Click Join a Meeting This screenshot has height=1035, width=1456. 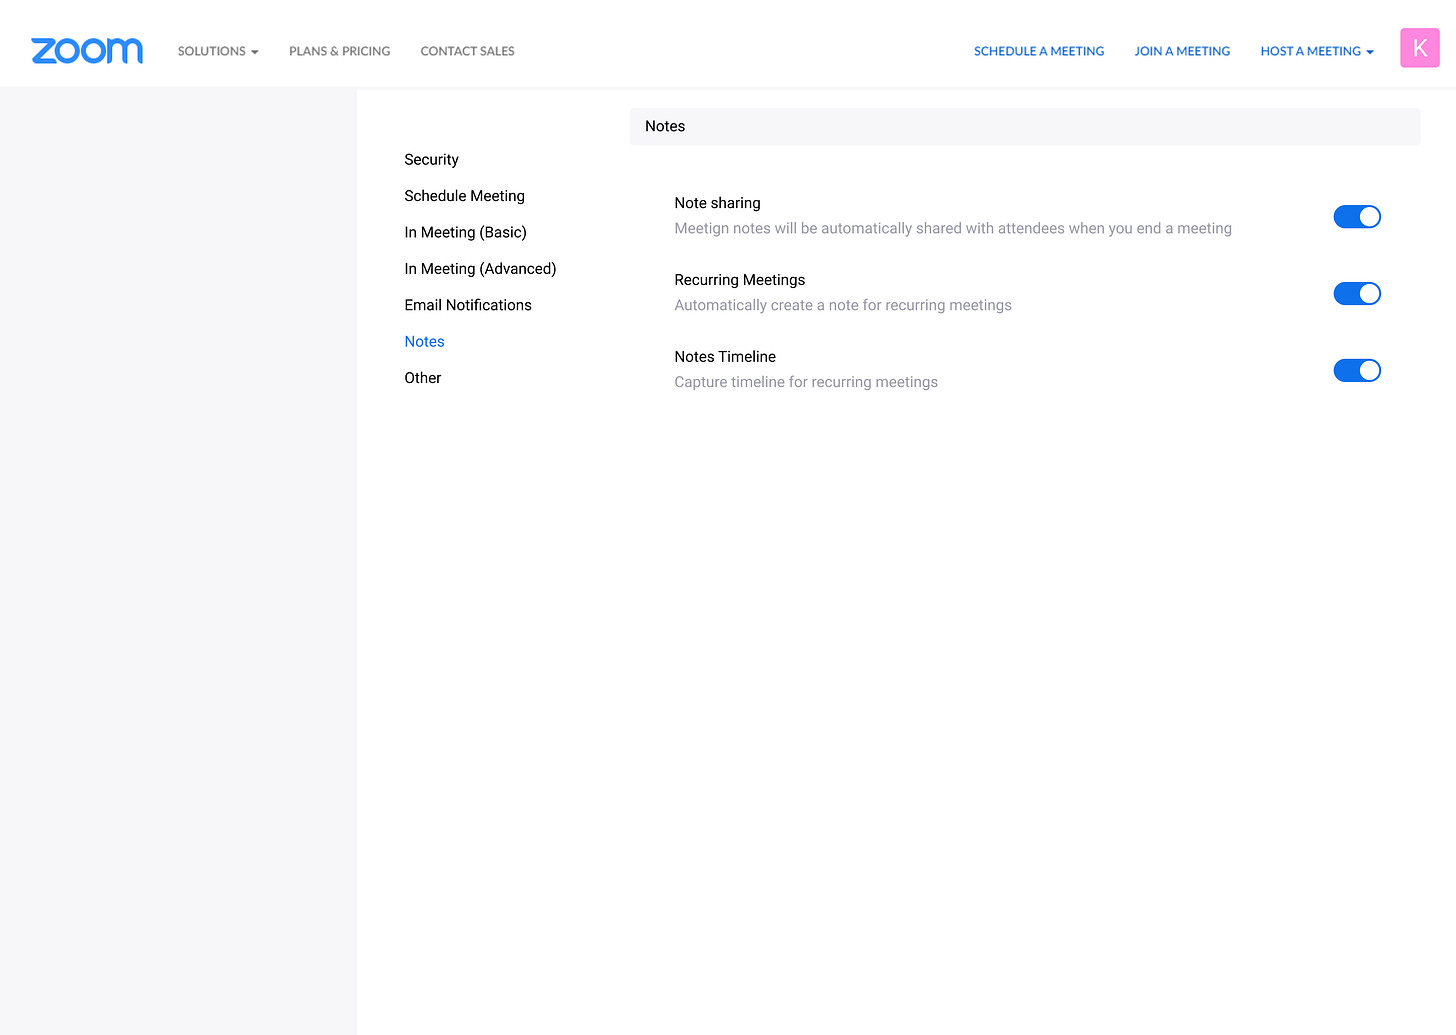1181,51
